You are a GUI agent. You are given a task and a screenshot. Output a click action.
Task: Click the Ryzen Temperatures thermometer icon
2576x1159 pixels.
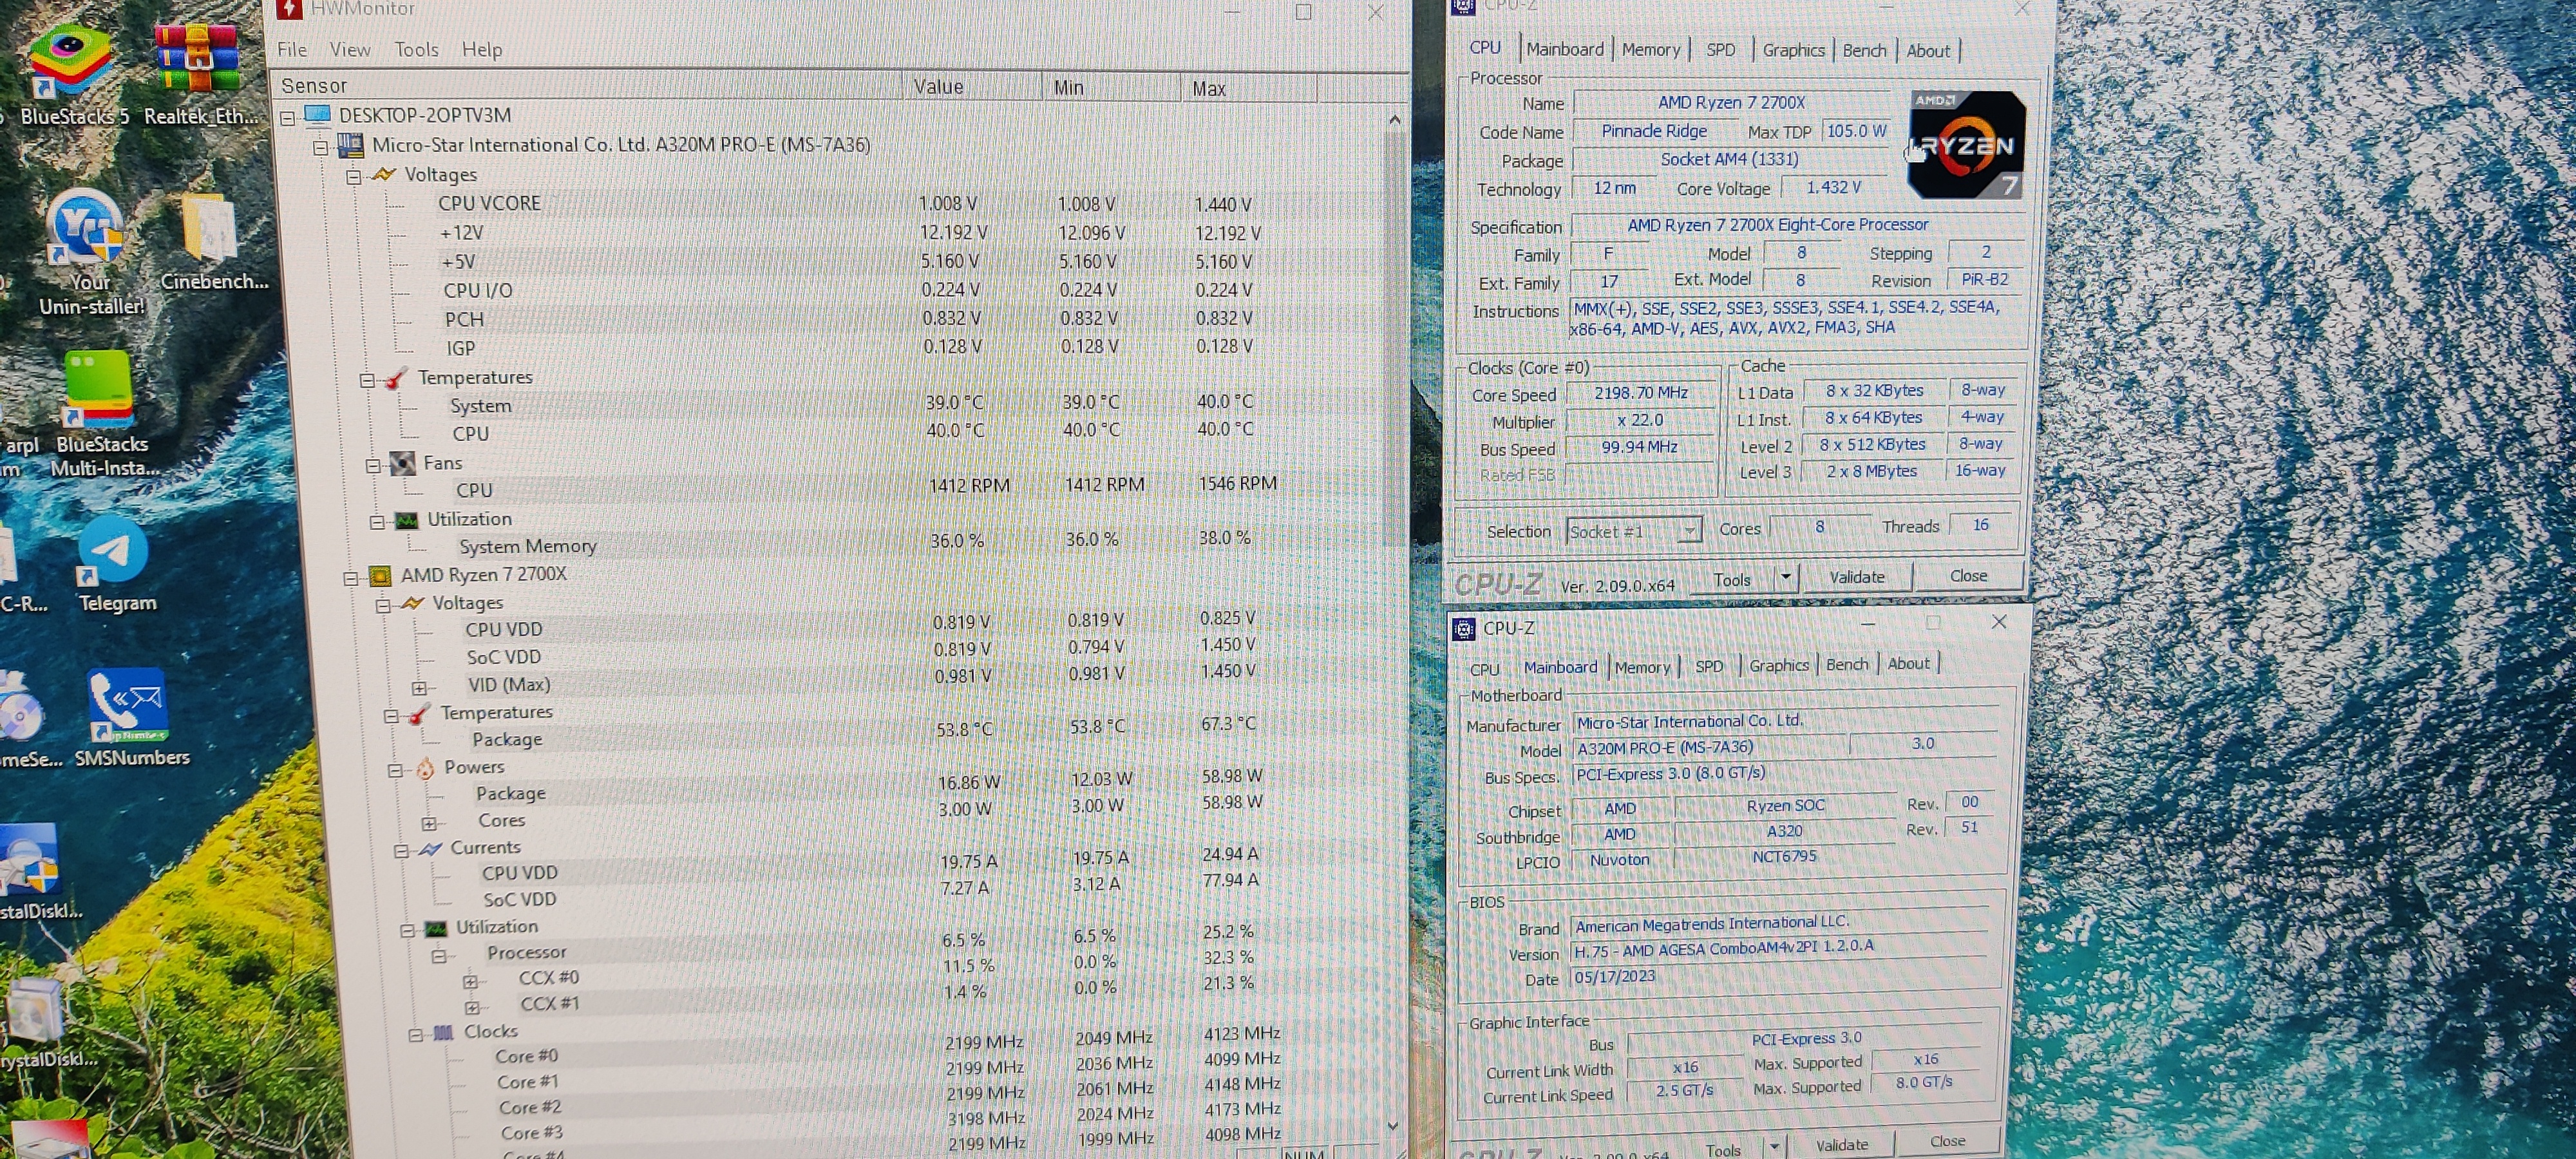420,713
